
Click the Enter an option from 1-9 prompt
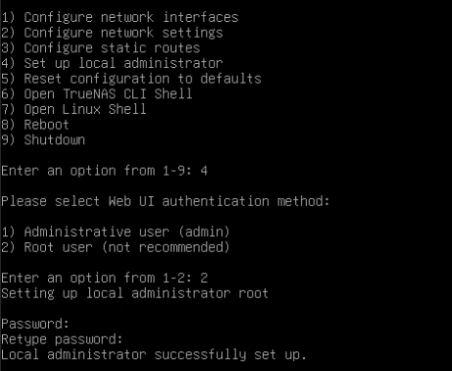[x=97, y=171]
